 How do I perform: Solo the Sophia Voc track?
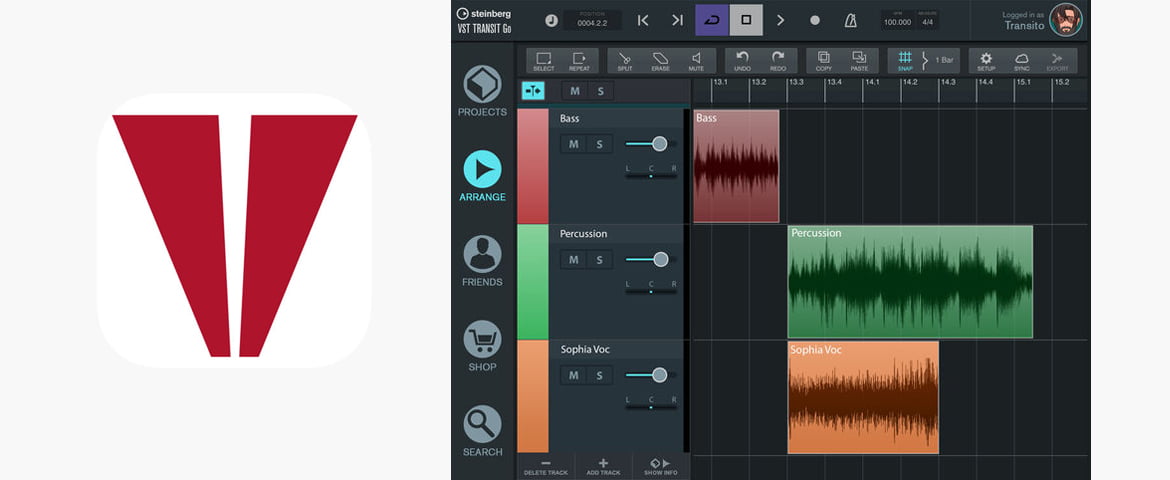(599, 375)
